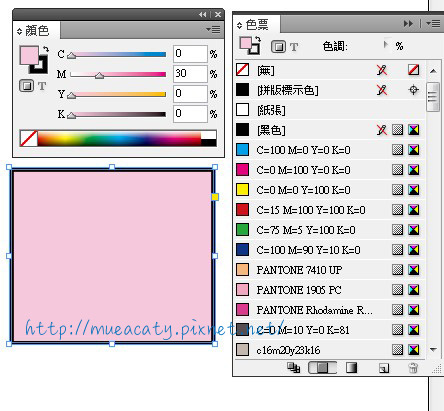Select swatch C=0 M=10 Y=0 K=81

pos(329,330)
